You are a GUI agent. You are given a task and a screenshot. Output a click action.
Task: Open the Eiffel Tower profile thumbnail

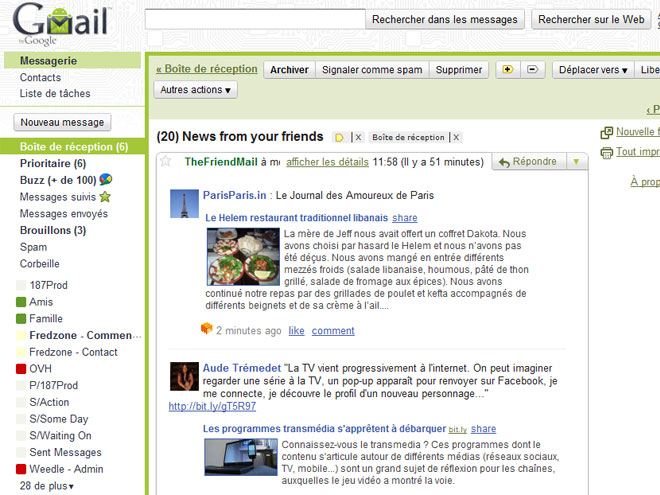click(184, 204)
